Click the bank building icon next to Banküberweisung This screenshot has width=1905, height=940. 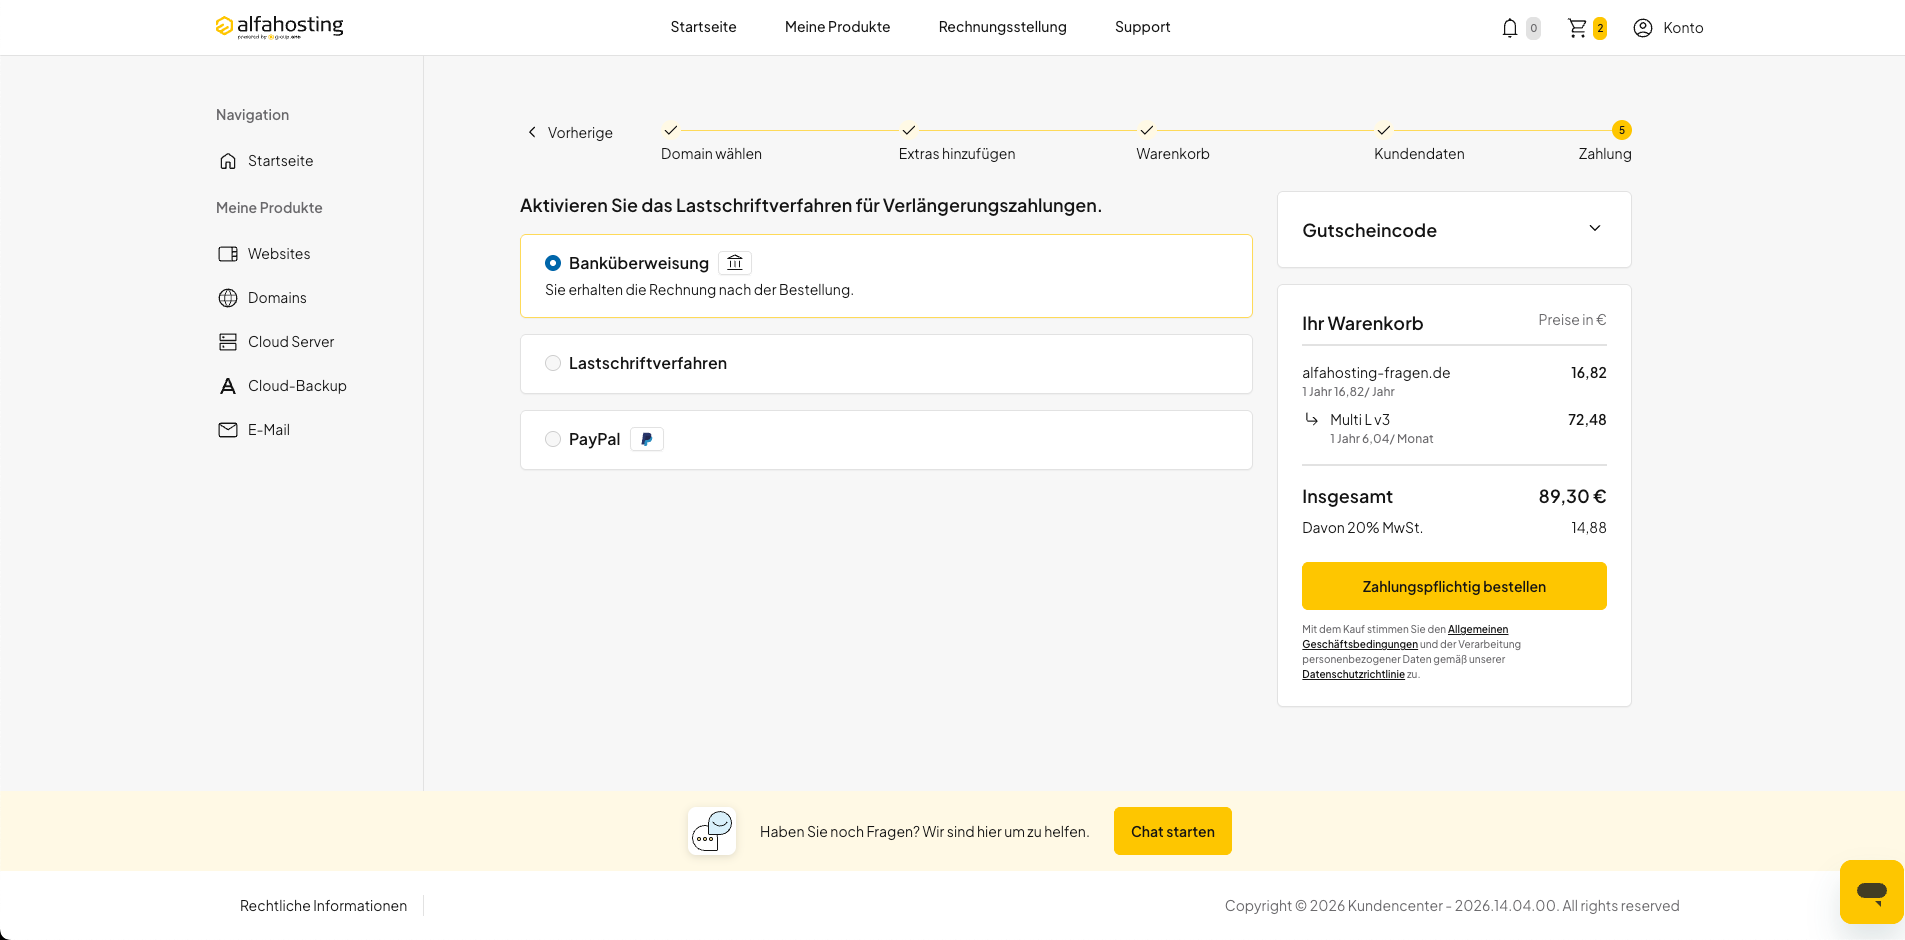point(735,263)
